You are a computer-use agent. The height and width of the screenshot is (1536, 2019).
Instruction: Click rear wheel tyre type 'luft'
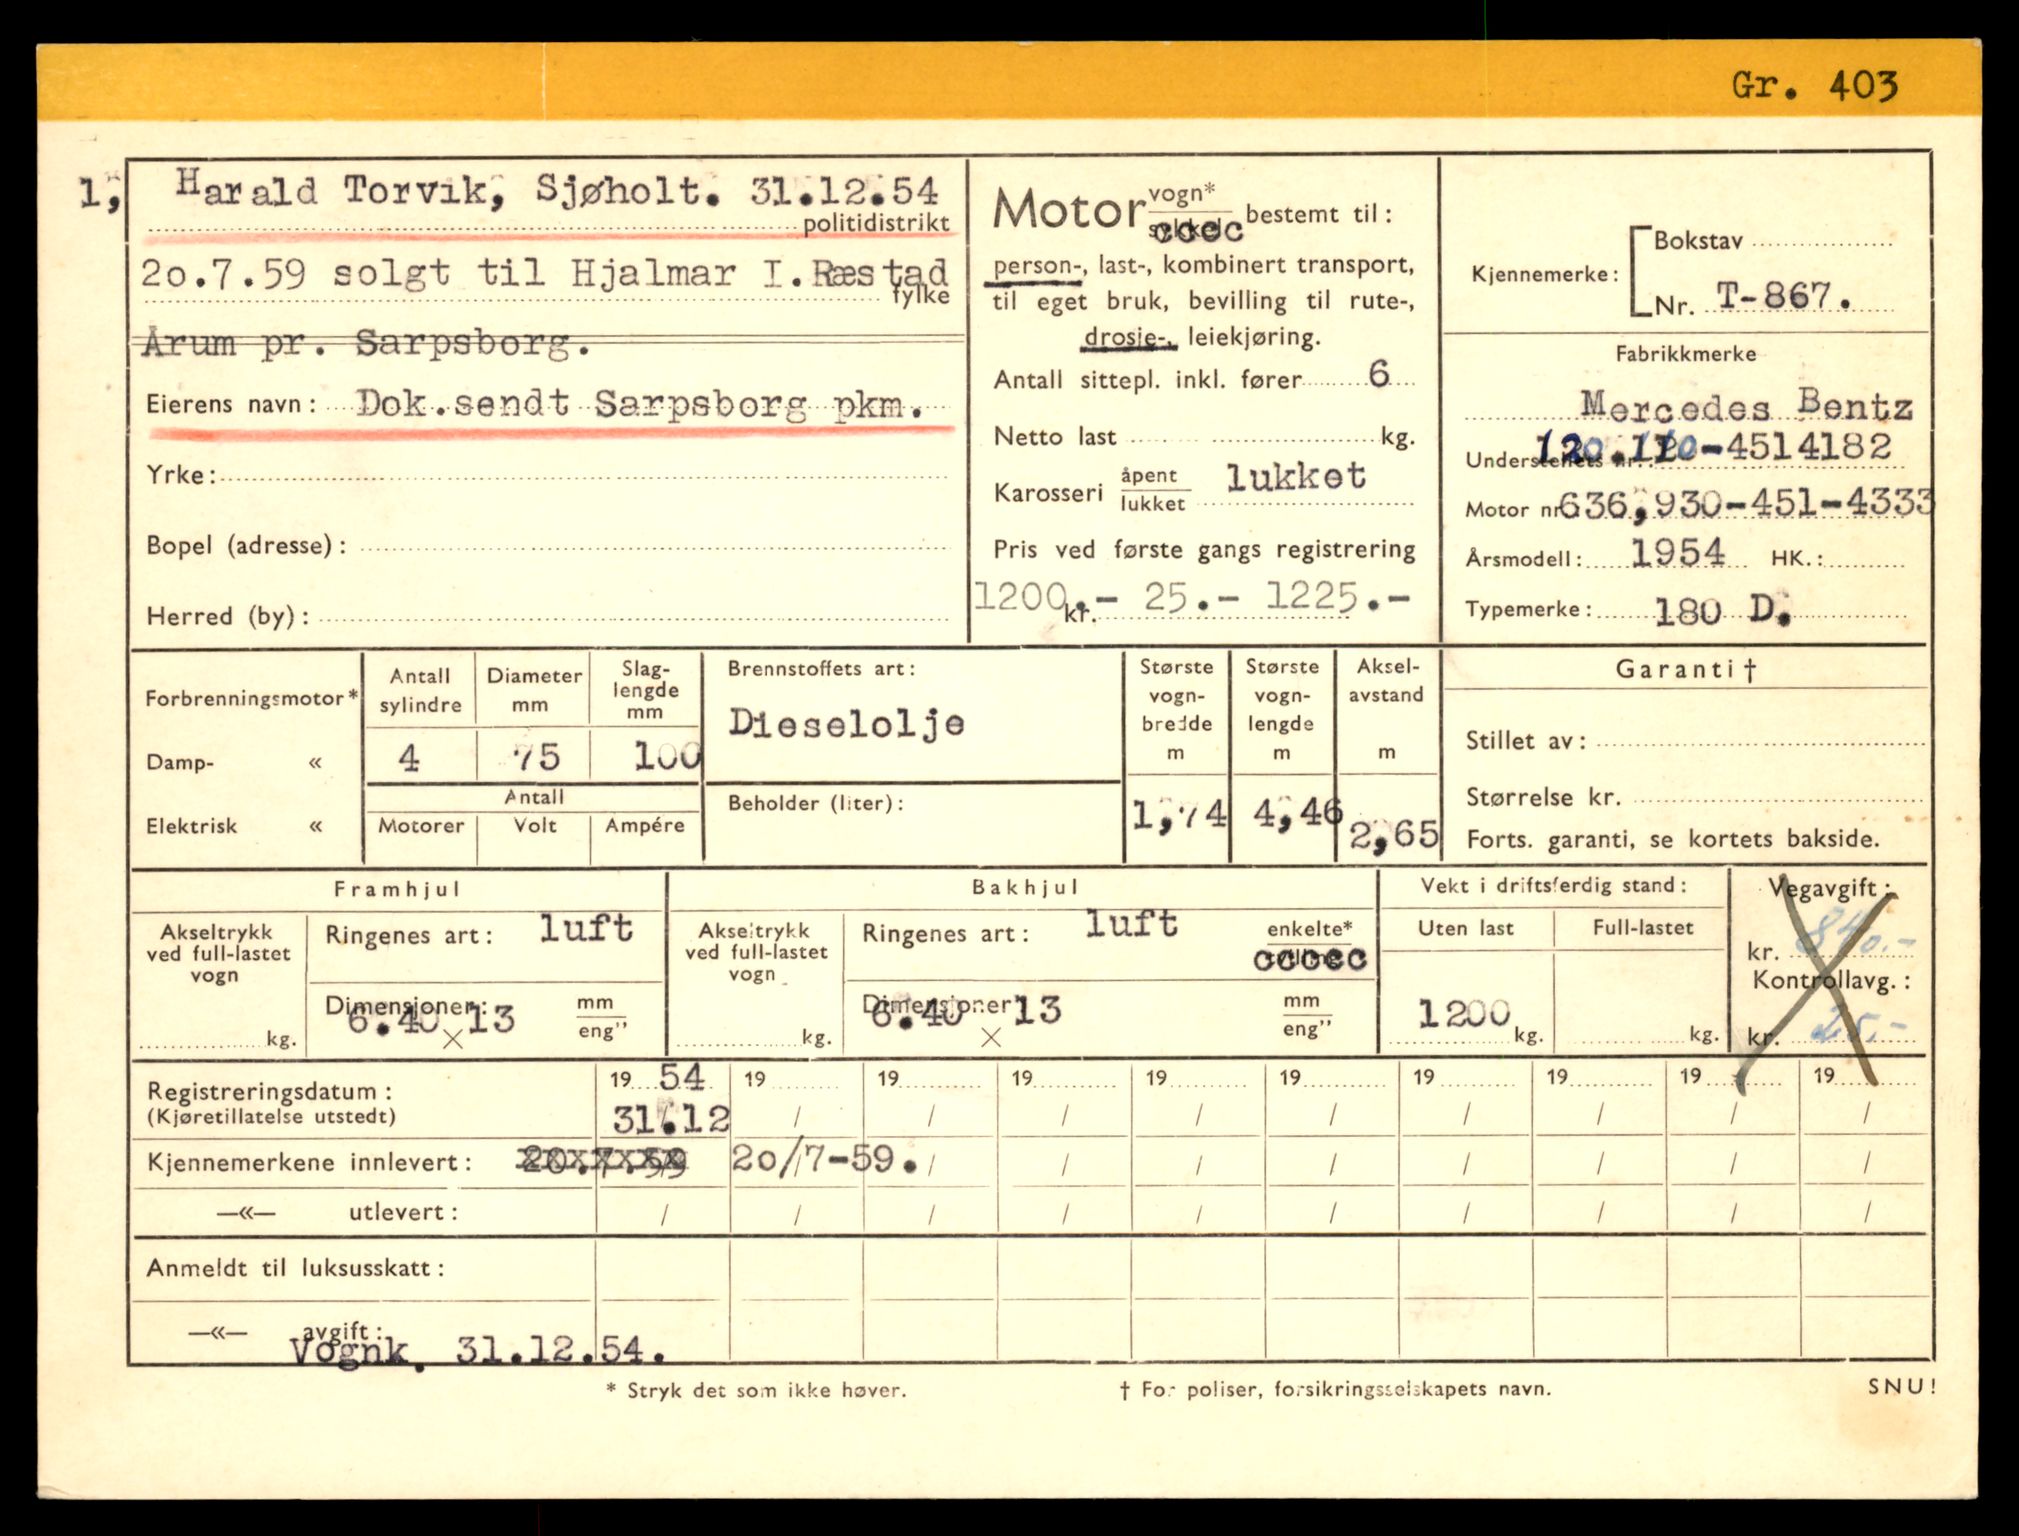pyautogui.click(x=1132, y=922)
